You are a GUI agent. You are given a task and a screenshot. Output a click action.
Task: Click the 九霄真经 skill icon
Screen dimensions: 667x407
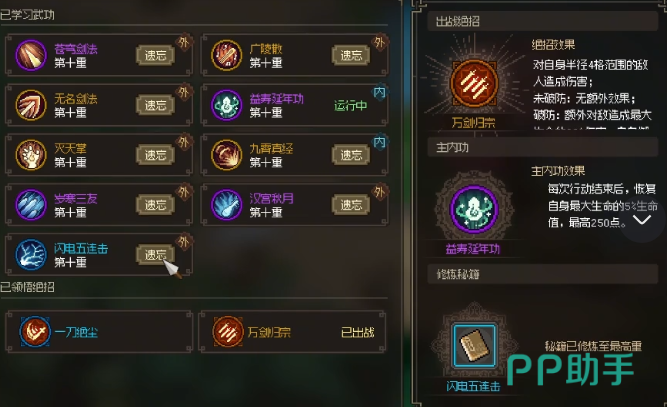[226, 155]
